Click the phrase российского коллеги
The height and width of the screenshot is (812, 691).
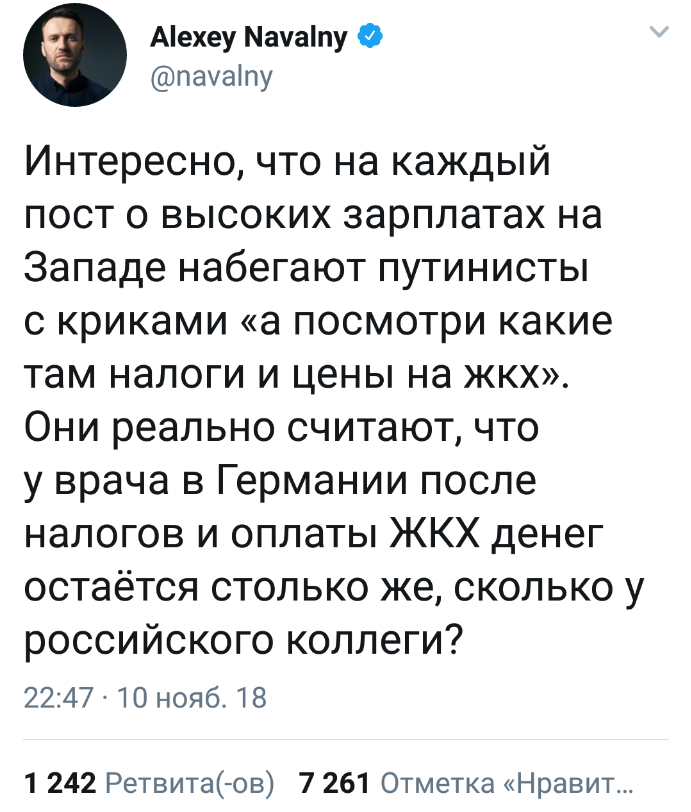coord(242,647)
